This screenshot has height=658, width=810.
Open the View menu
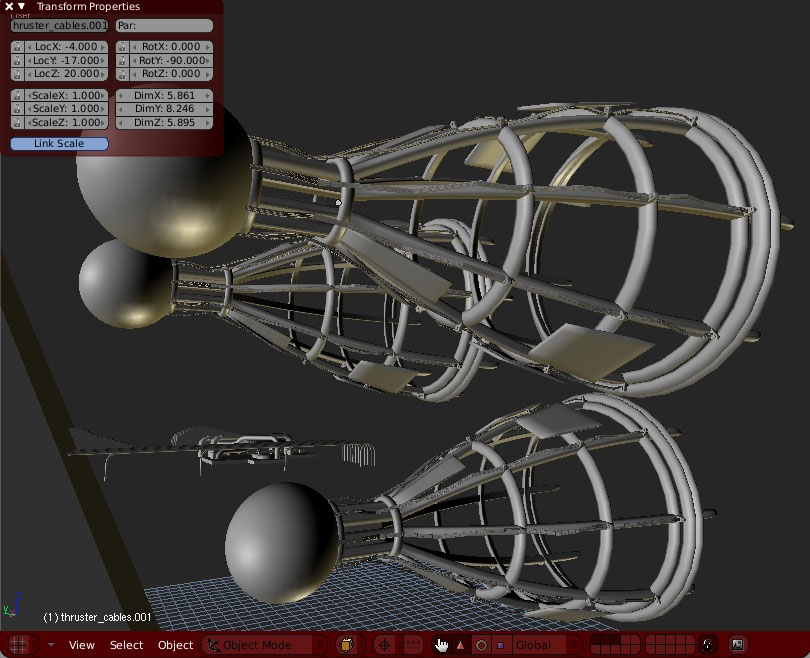pyautogui.click(x=82, y=645)
